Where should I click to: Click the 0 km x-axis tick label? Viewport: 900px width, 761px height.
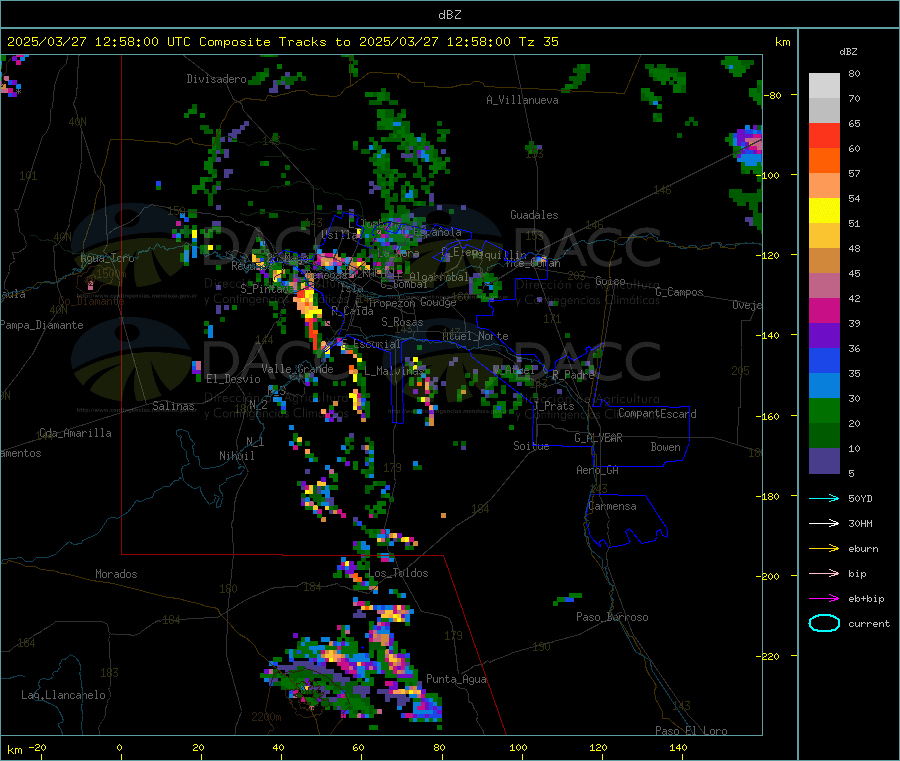pos(119,747)
